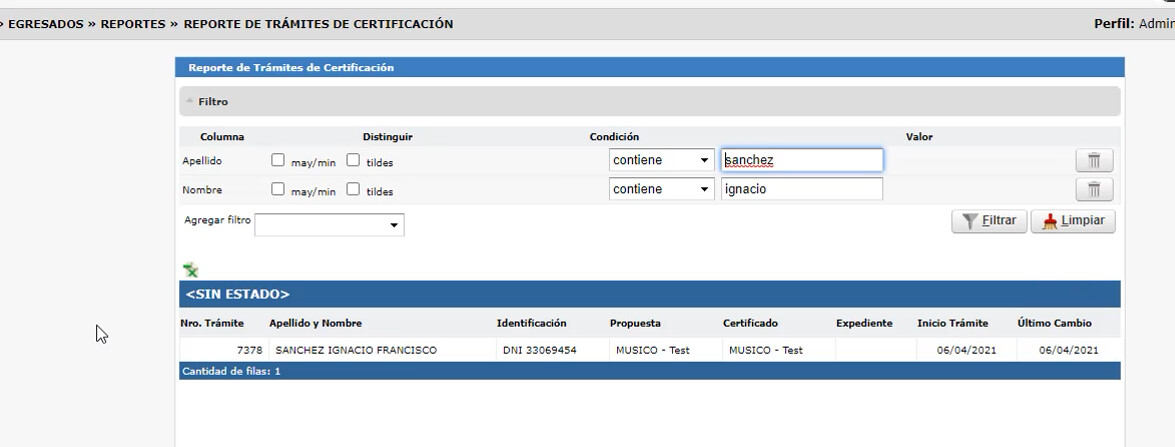The width and height of the screenshot is (1175, 447).
Task: Toggle may/min checkbox for Nombre
Action: 278,189
